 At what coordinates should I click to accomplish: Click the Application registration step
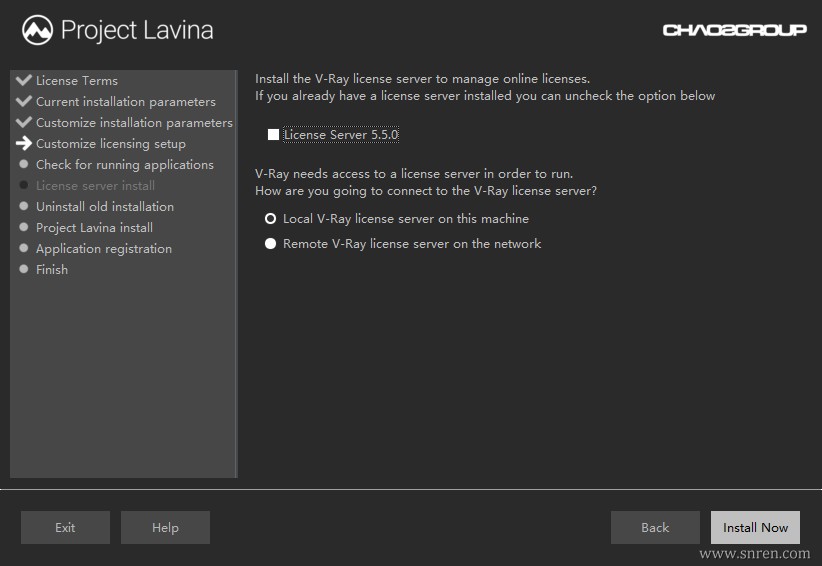point(104,248)
